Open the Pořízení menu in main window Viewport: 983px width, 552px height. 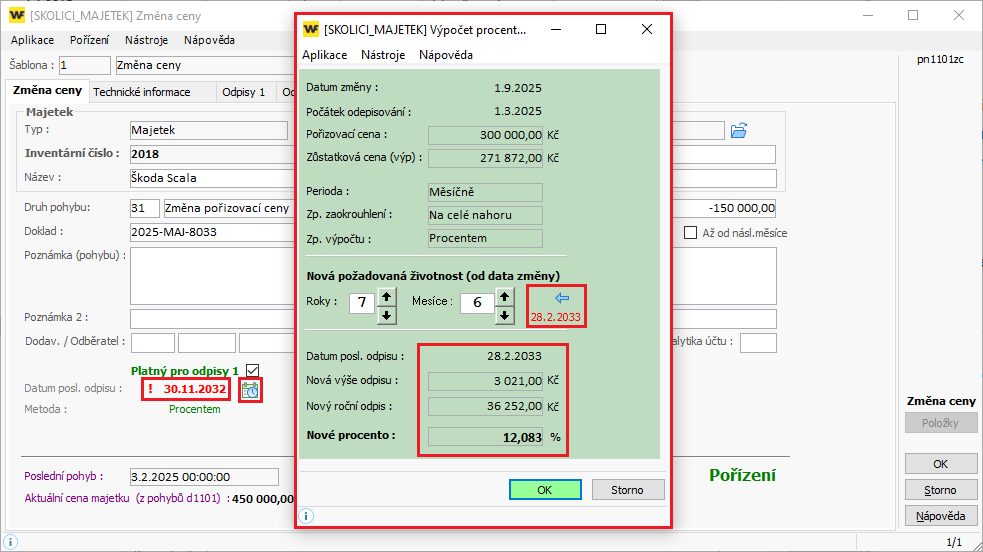coord(90,40)
